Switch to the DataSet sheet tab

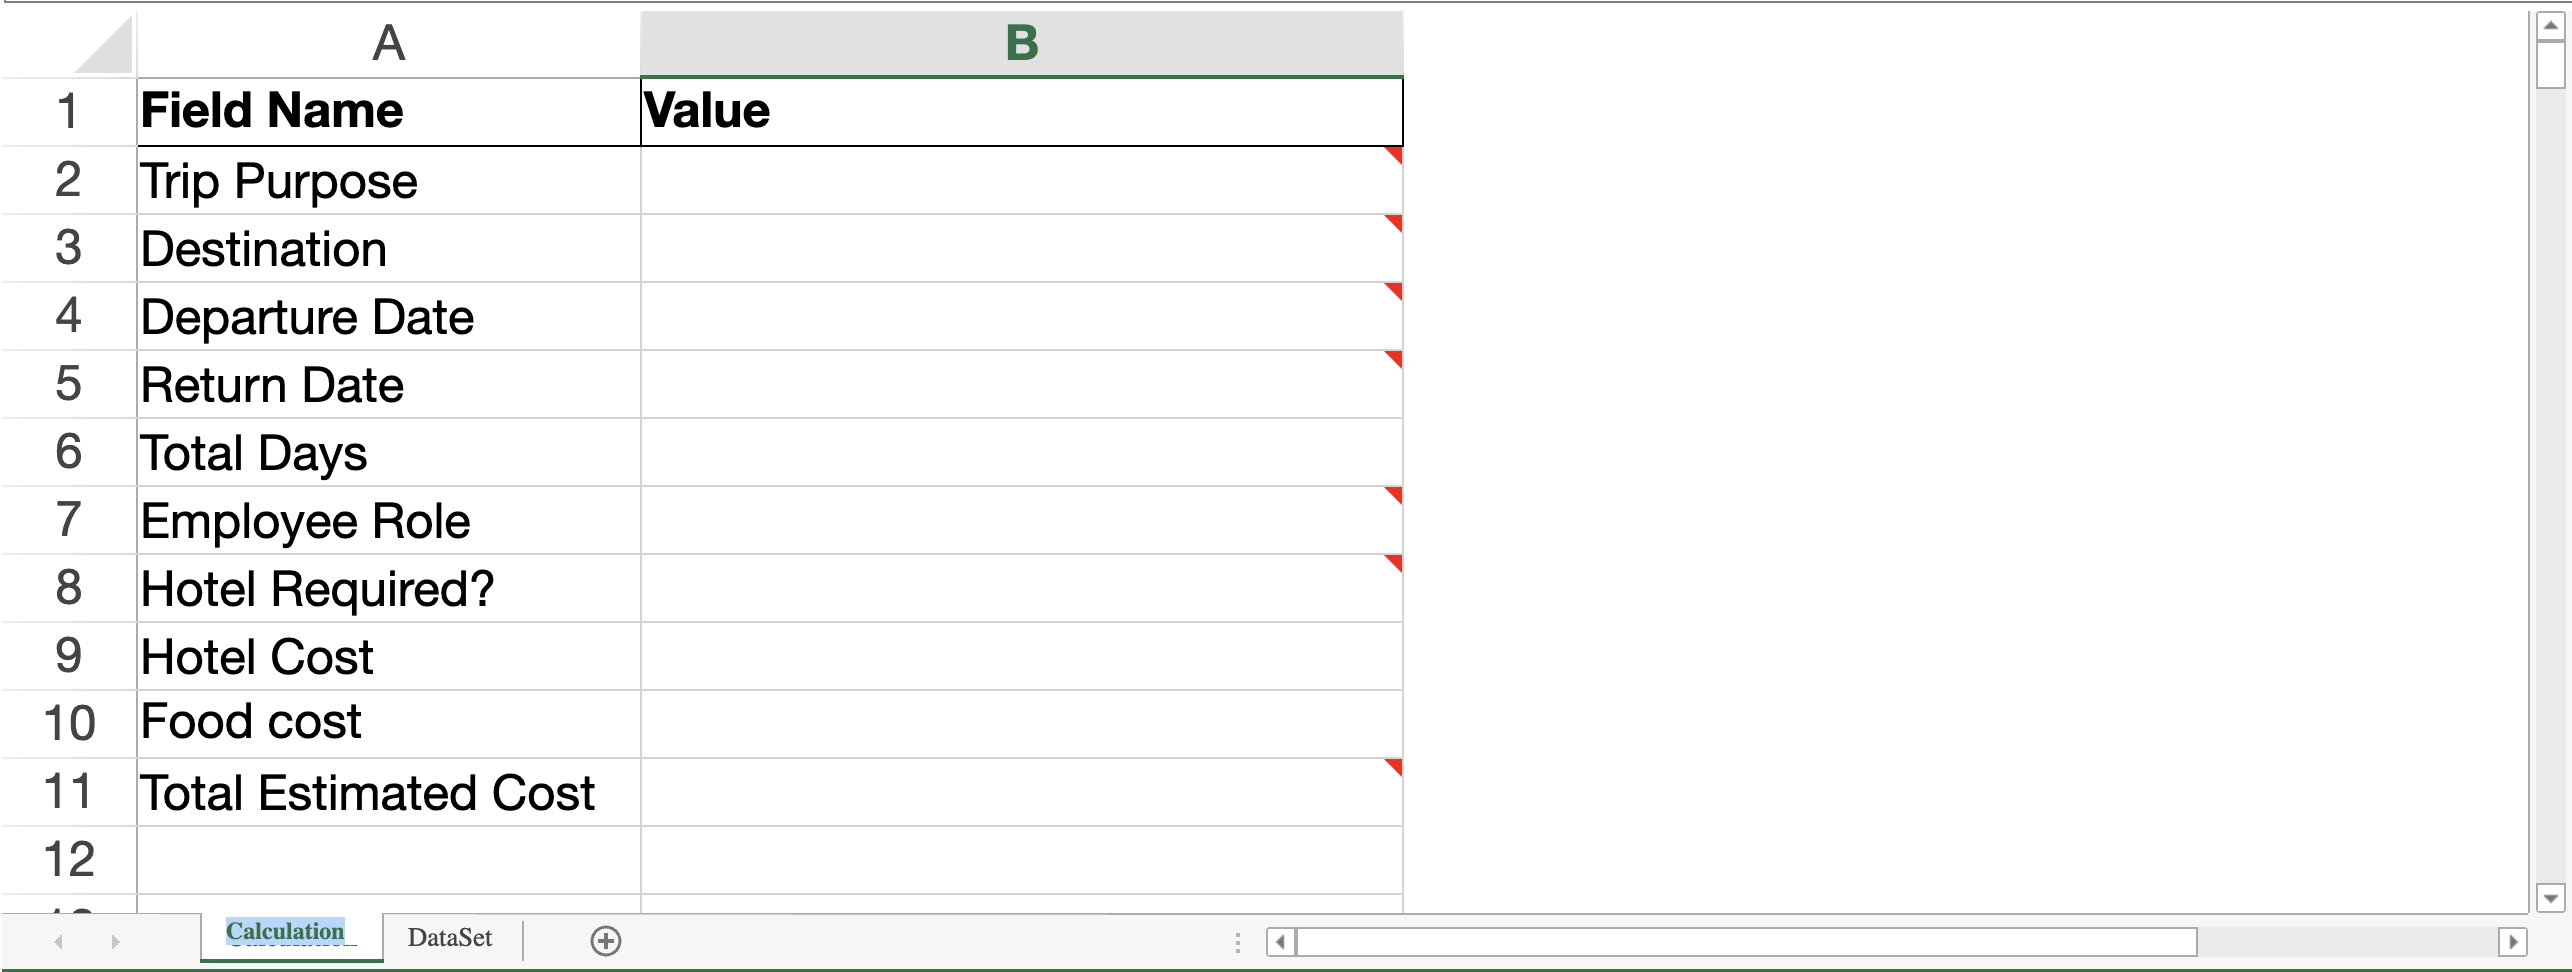[x=450, y=938]
